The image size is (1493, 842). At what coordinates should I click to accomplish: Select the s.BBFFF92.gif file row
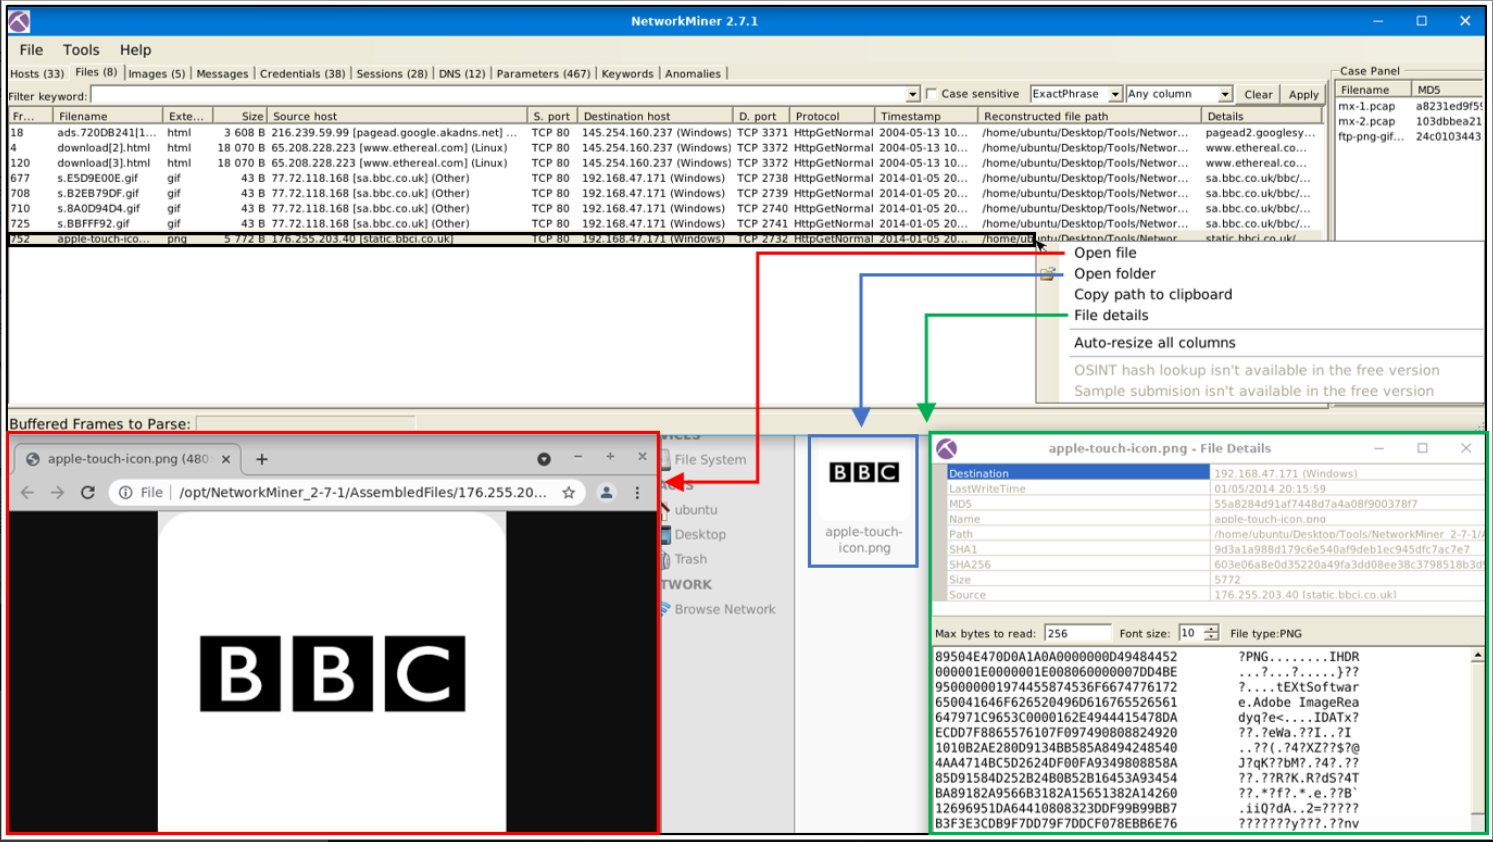(x=665, y=224)
